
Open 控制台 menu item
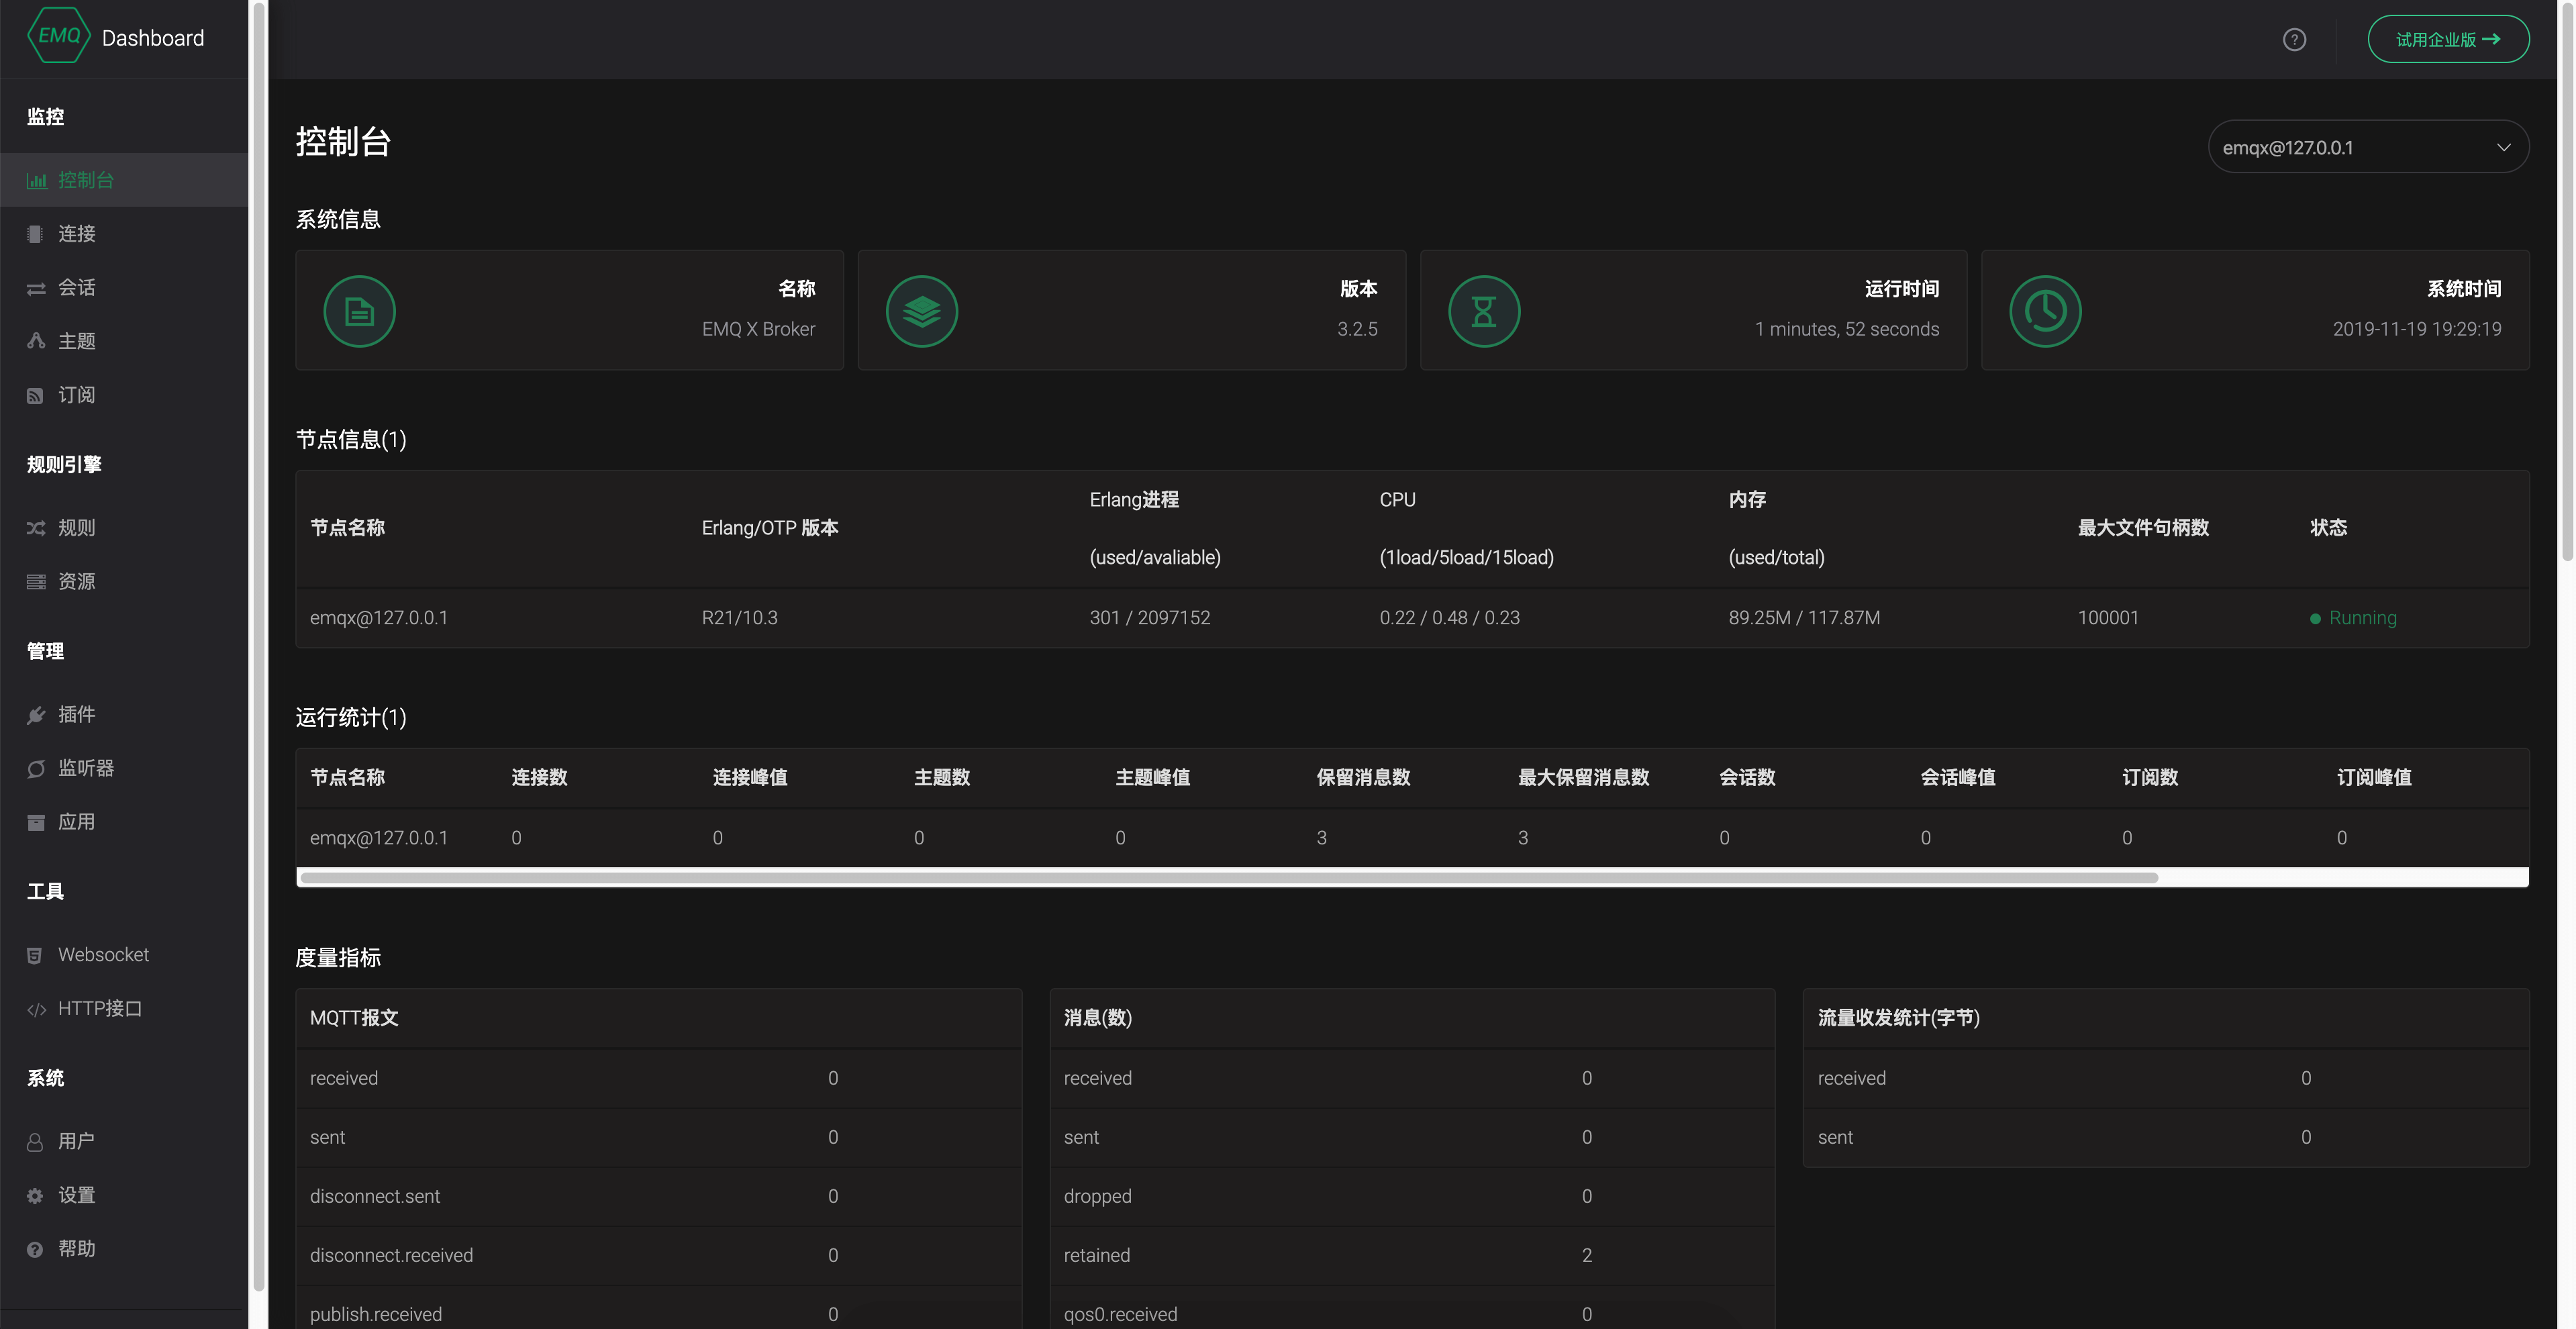pos(124,180)
